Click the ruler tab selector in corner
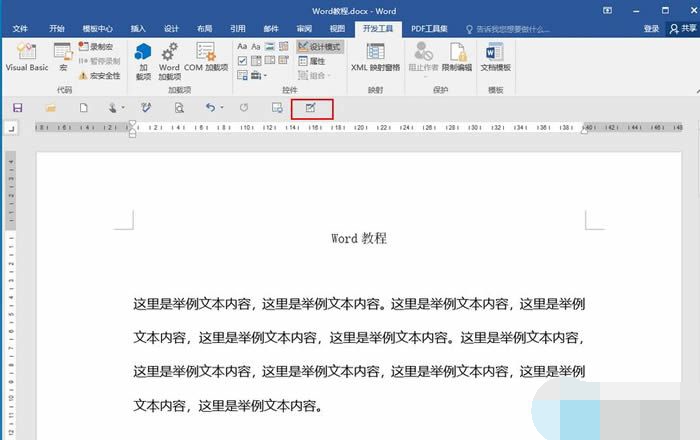The height and width of the screenshot is (440, 700). (x=11, y=128)
